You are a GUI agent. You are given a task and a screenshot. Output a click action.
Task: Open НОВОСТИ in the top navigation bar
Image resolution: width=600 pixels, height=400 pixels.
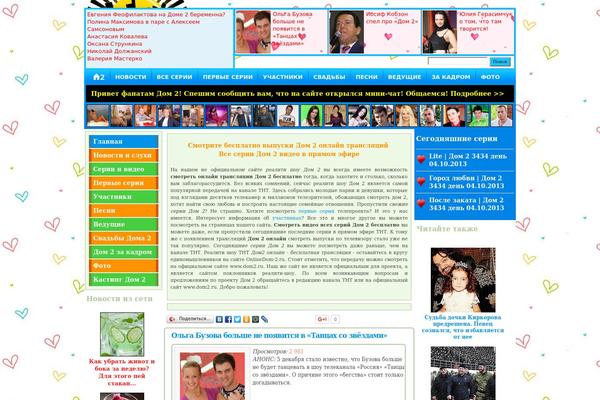tap(131, 77)
